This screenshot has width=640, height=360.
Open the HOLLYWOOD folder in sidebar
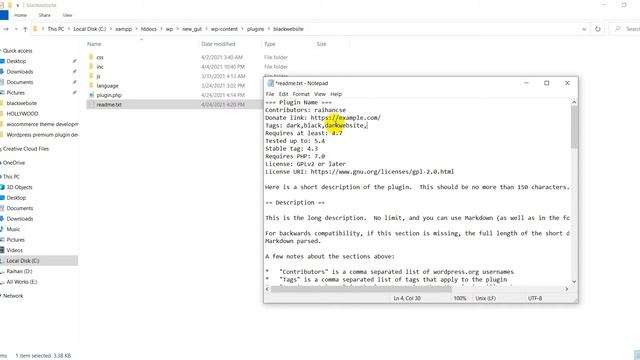point(22,113)
